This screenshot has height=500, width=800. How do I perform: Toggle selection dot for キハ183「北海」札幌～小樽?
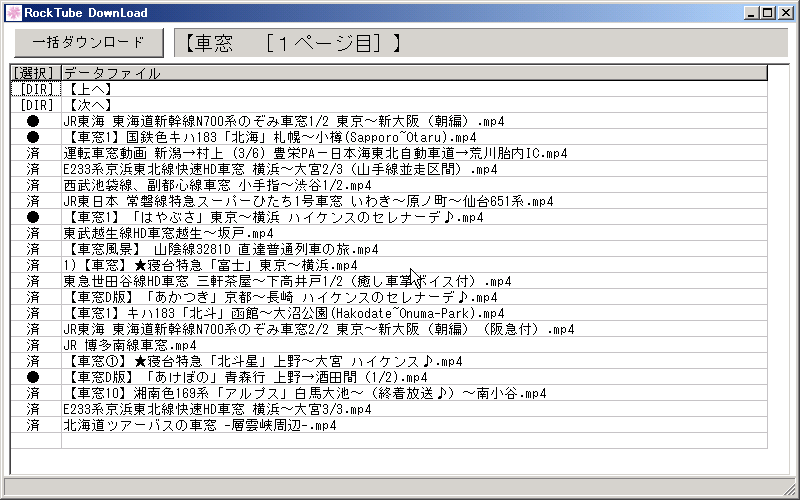[x=33, y=137]
